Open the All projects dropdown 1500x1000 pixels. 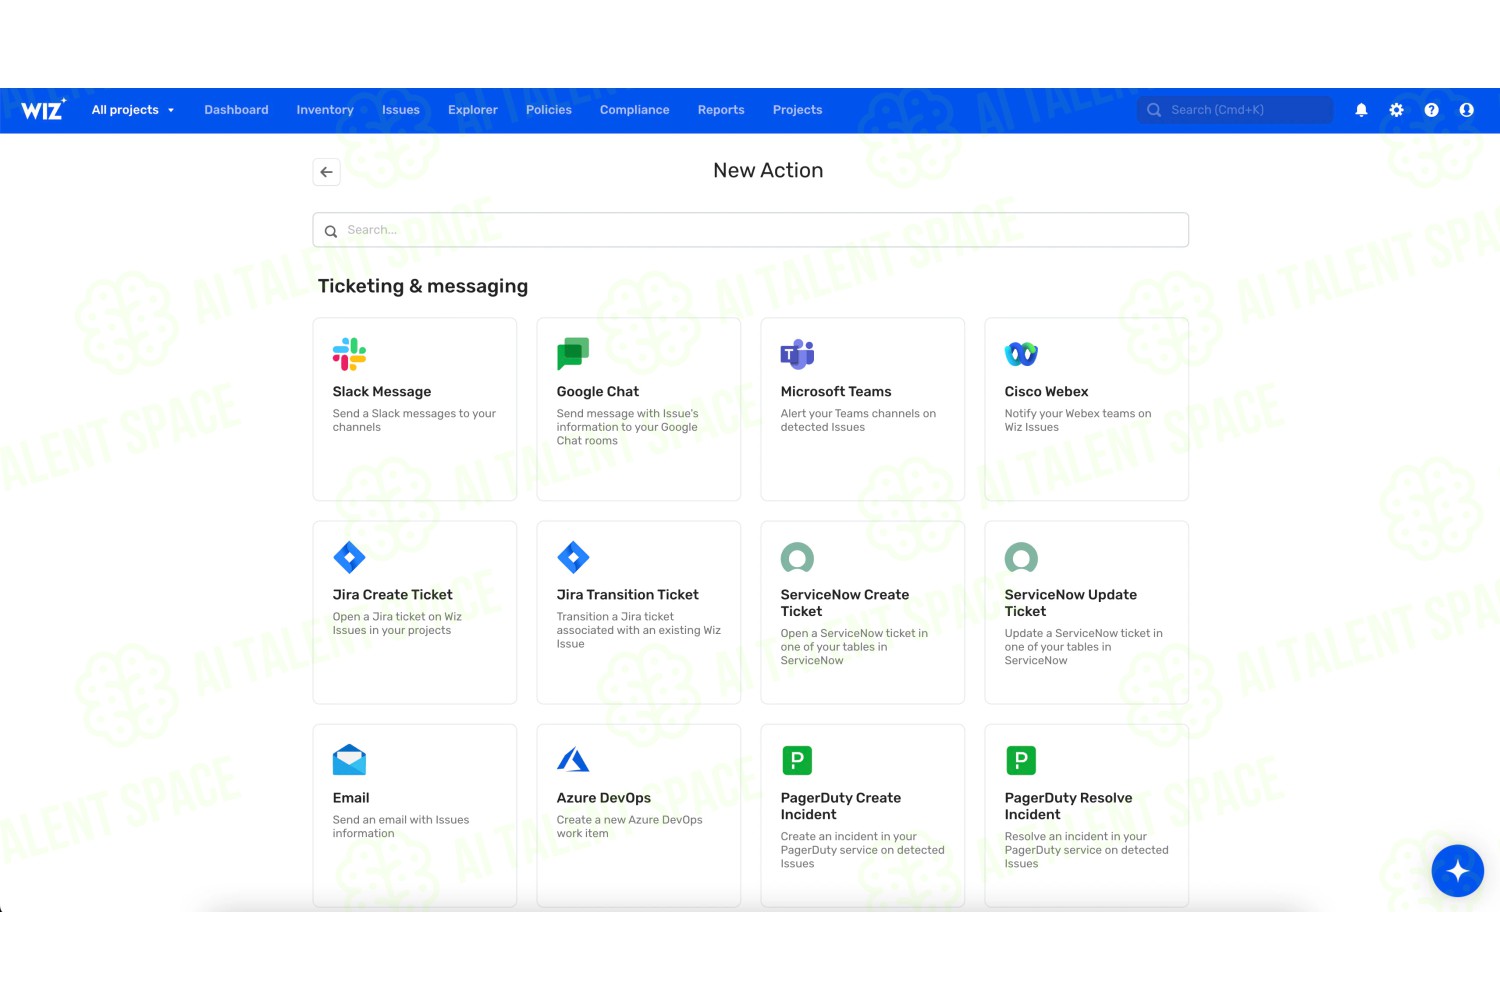point(133,110)
